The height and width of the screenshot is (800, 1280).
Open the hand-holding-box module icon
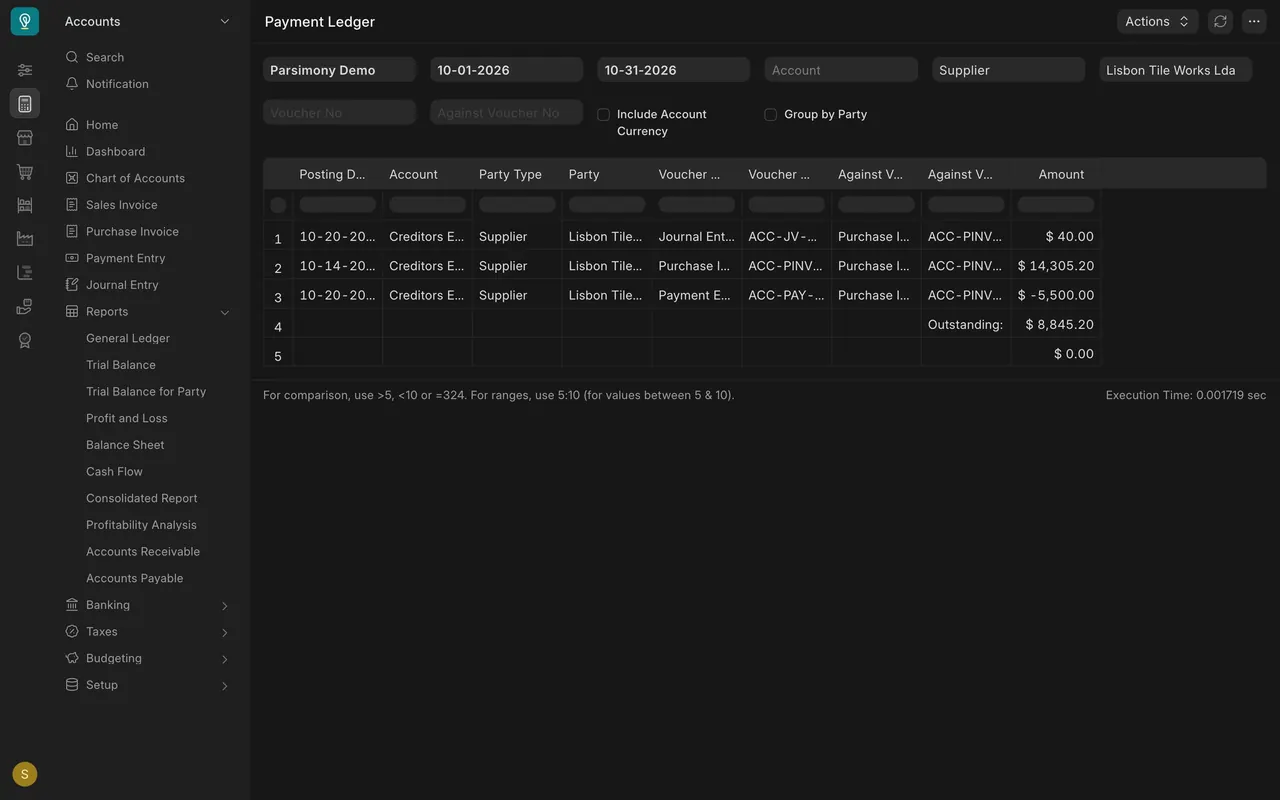(x=25, y=307)
